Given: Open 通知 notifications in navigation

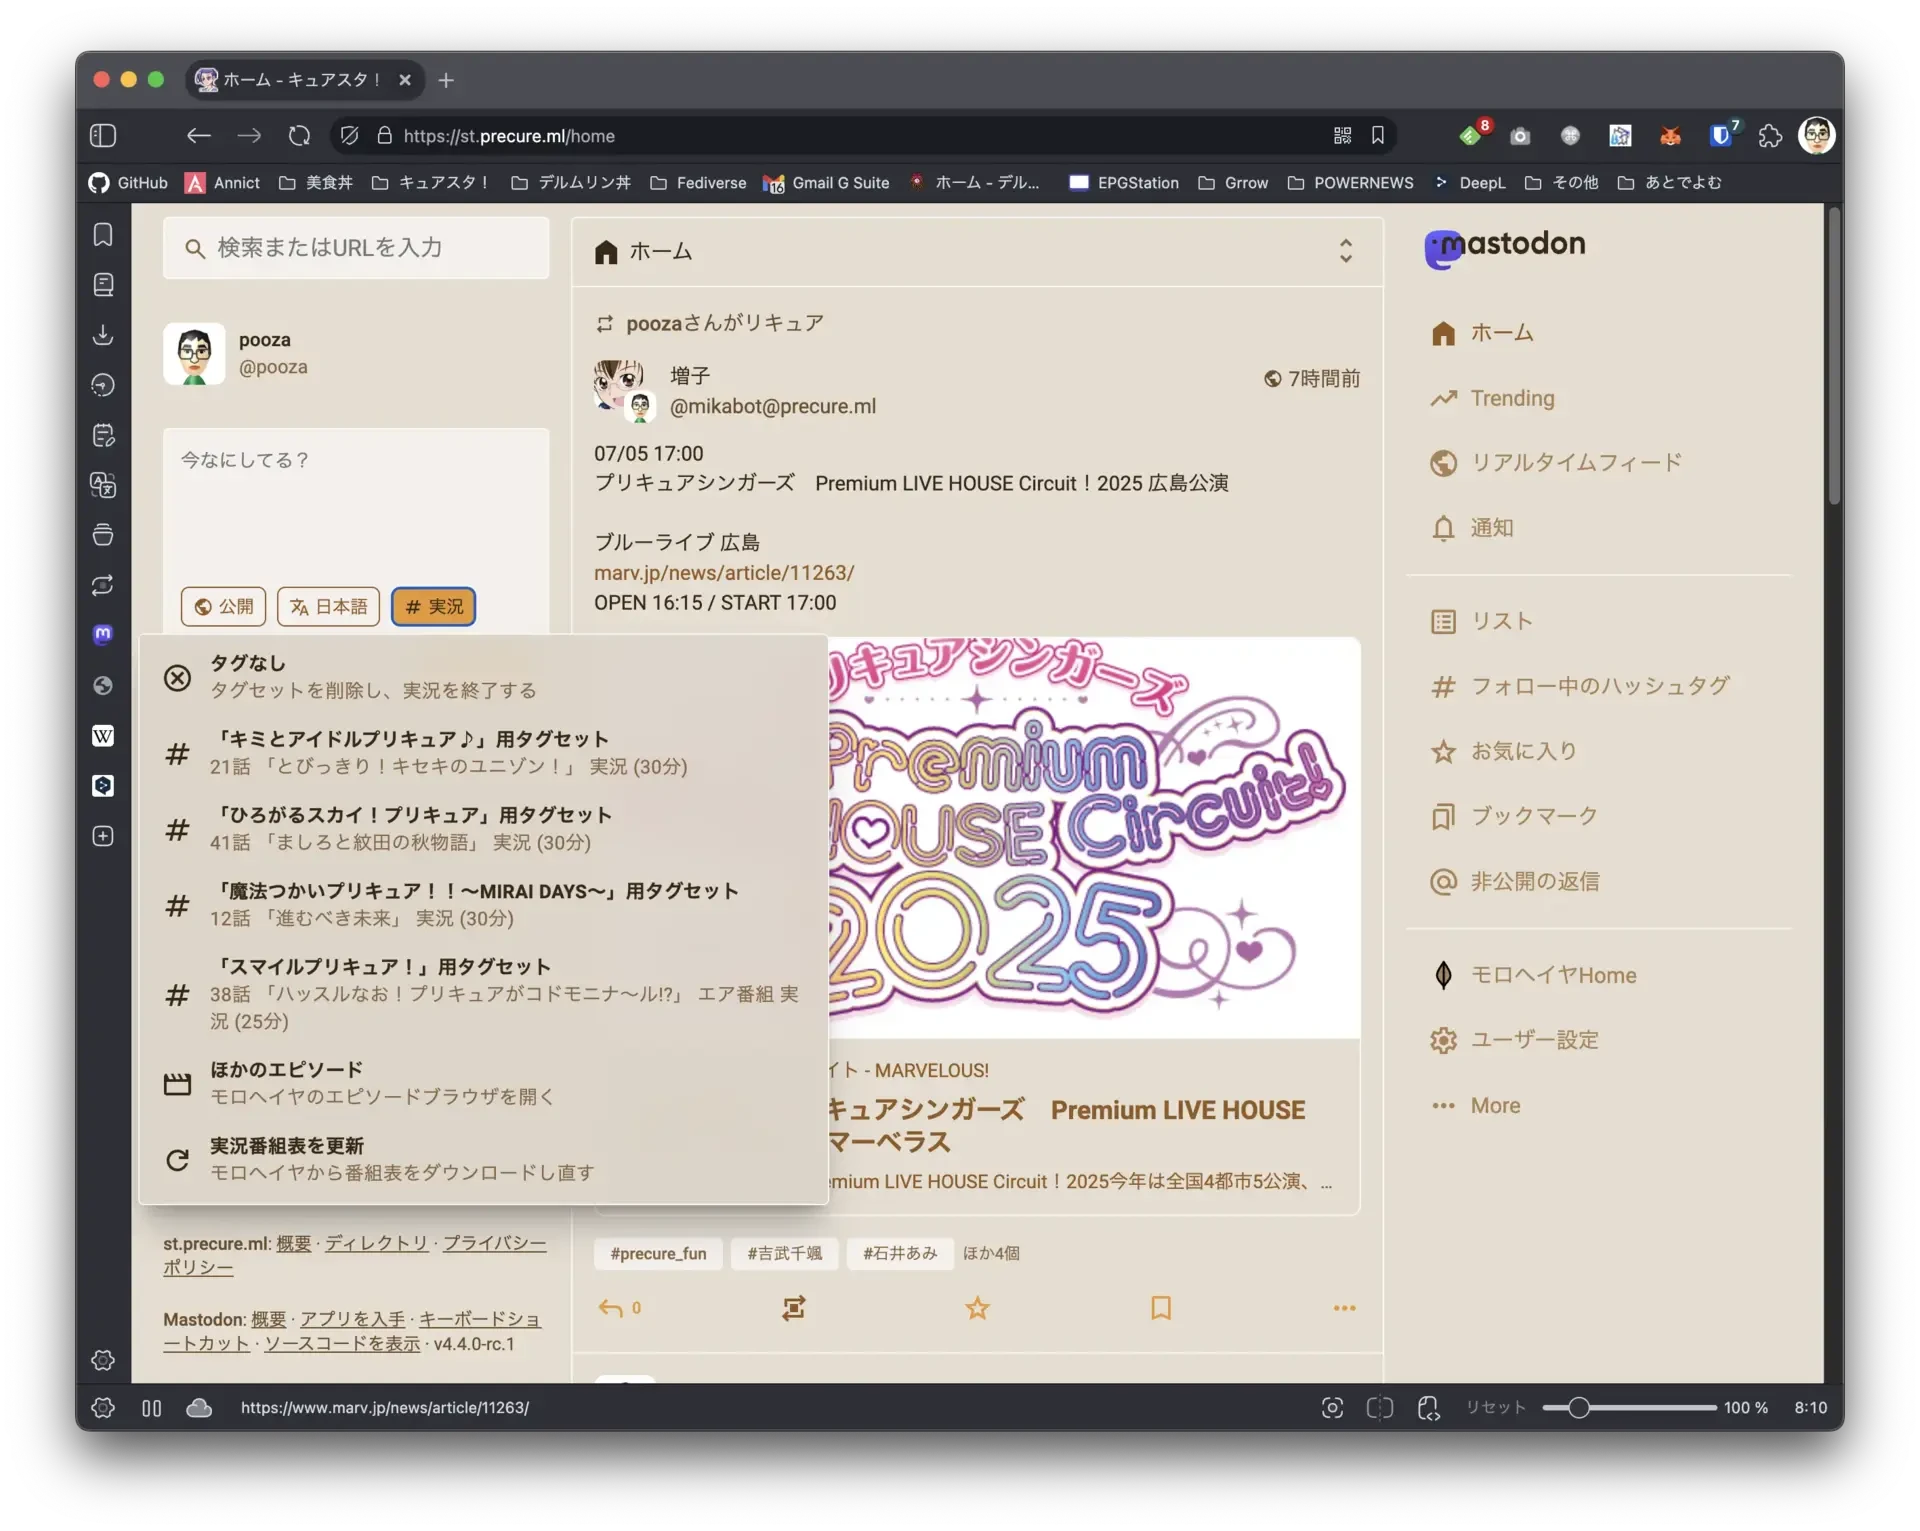Looking at the screenshot, I should coord(1471,528).
